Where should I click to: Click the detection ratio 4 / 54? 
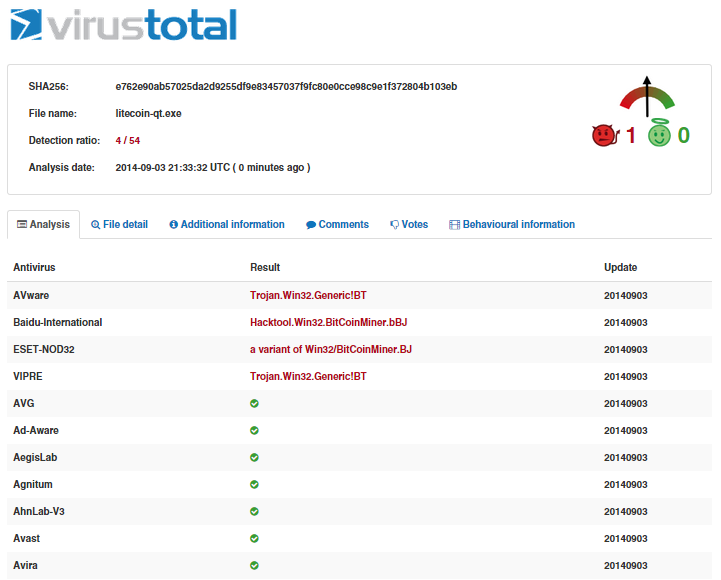point(128,141)
